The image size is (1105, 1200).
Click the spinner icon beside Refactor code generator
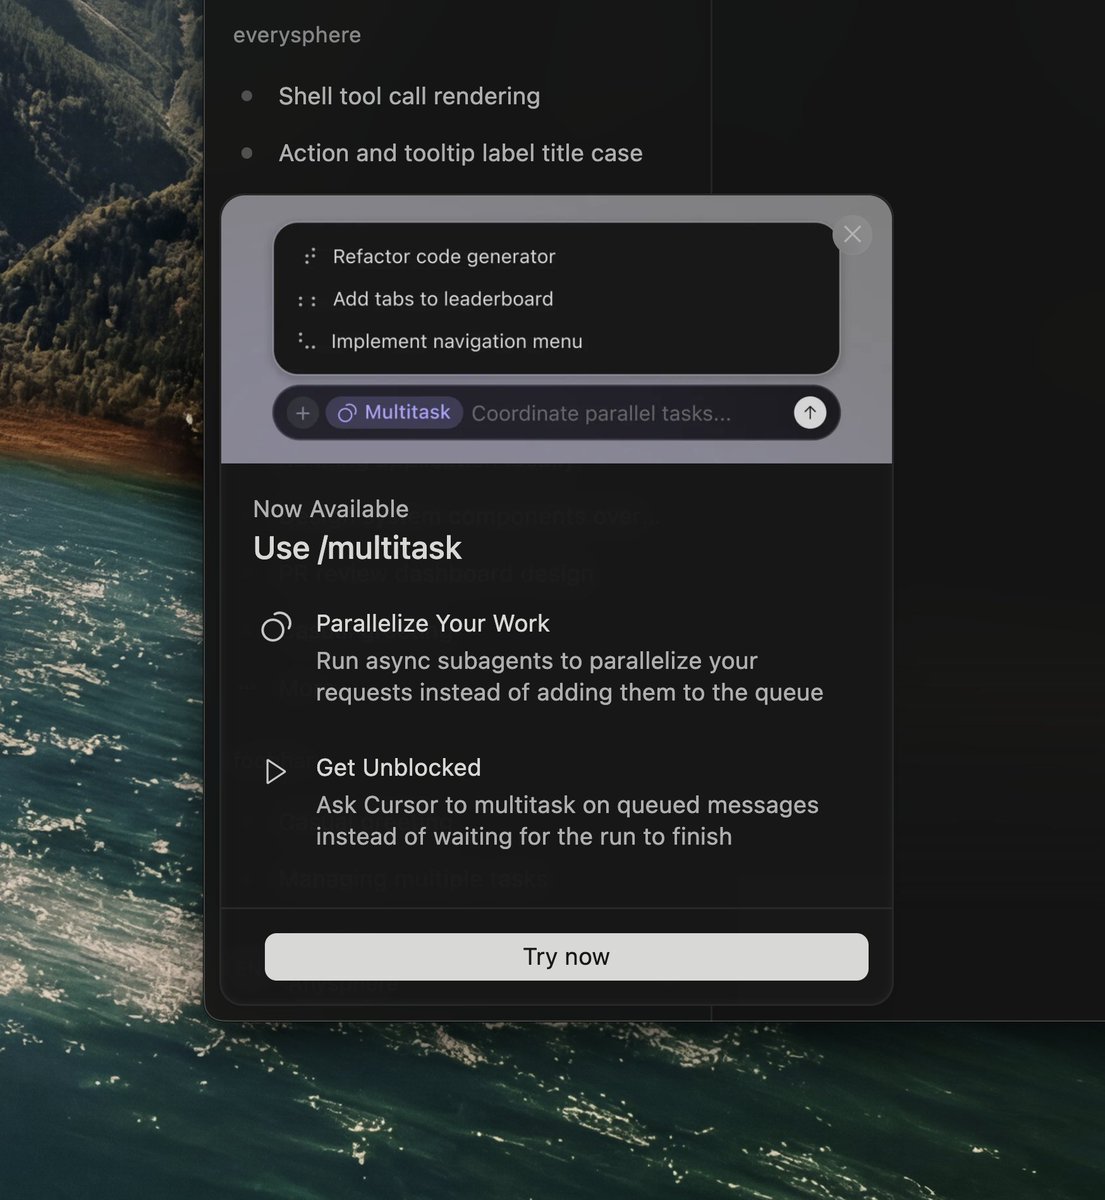click(x=308, y=257)
